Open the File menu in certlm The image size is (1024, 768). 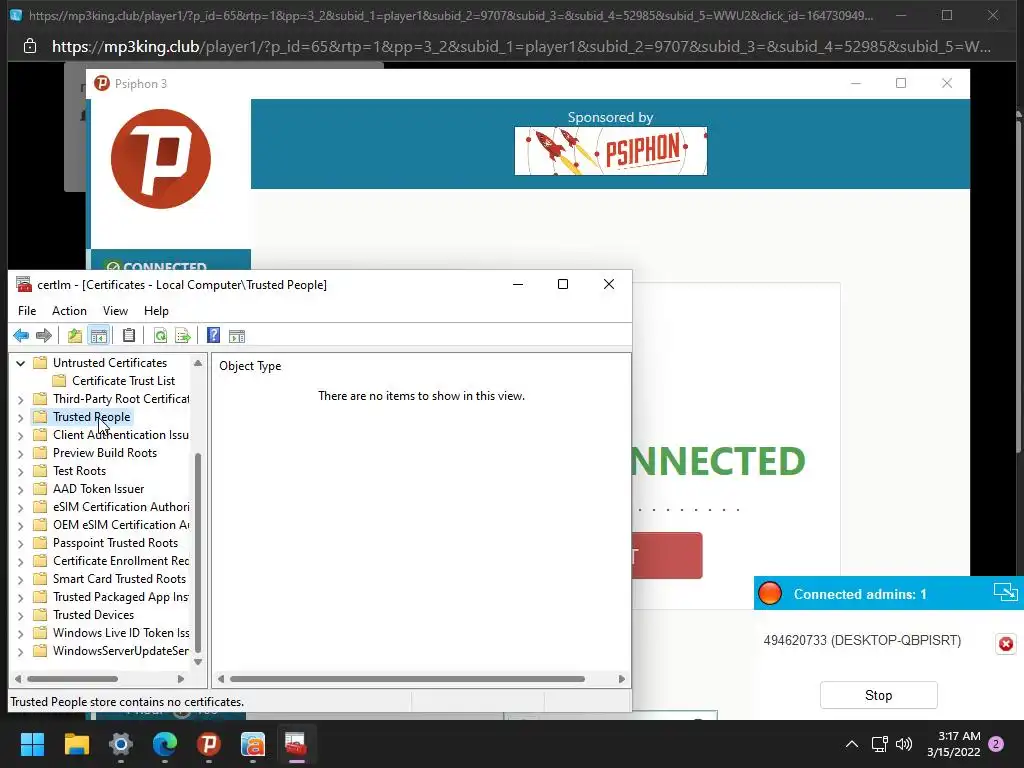(x=27, y=311)
